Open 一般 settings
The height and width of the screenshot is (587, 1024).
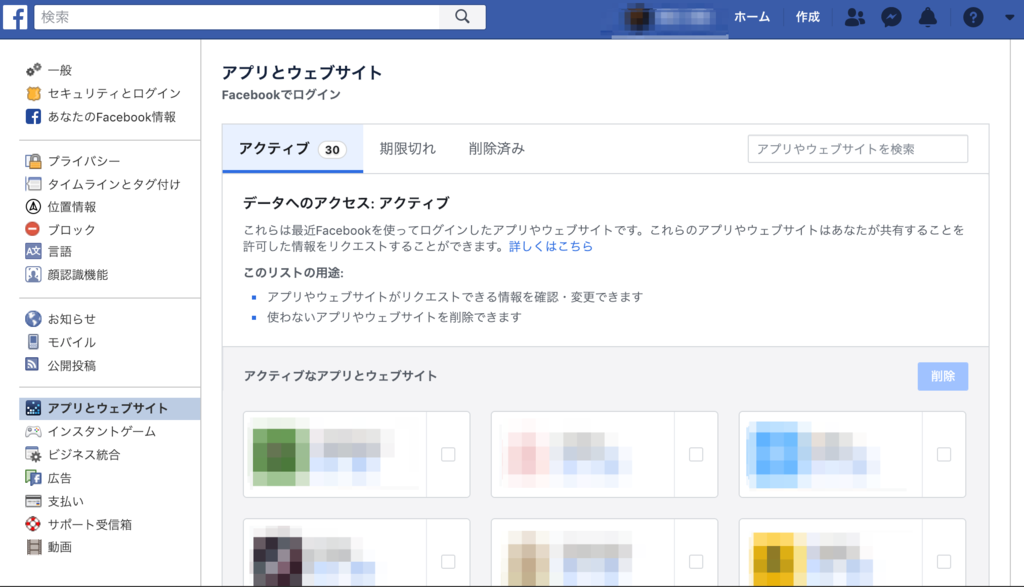(59, 70)
